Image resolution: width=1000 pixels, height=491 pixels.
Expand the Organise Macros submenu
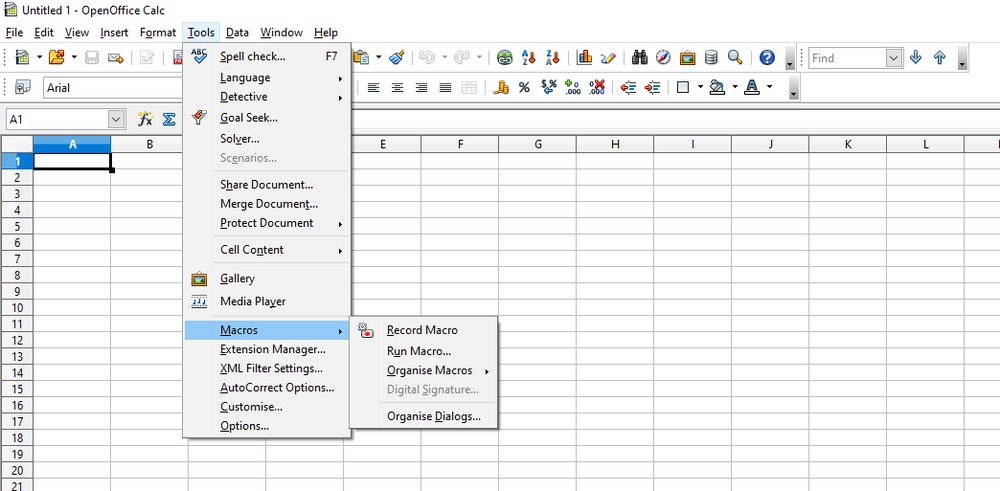click(430, 370)
